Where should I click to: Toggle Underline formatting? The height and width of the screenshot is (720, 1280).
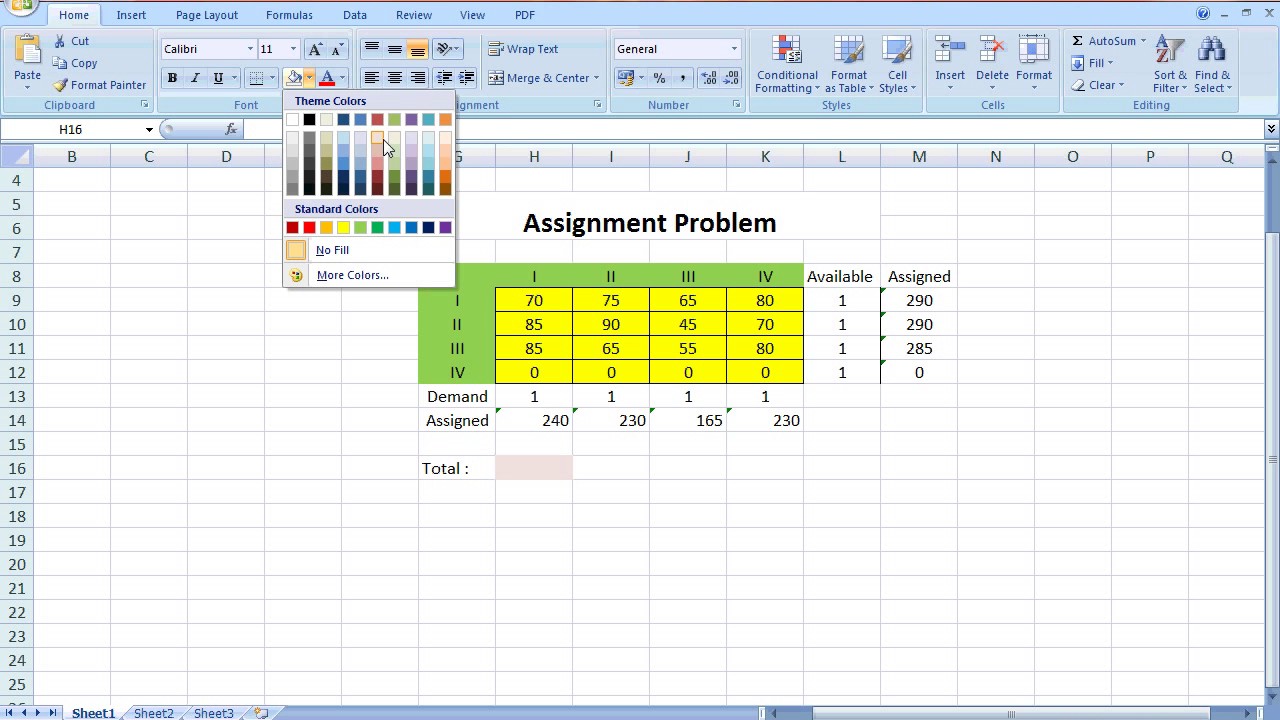pyautogui.click(x=218, y=78)
